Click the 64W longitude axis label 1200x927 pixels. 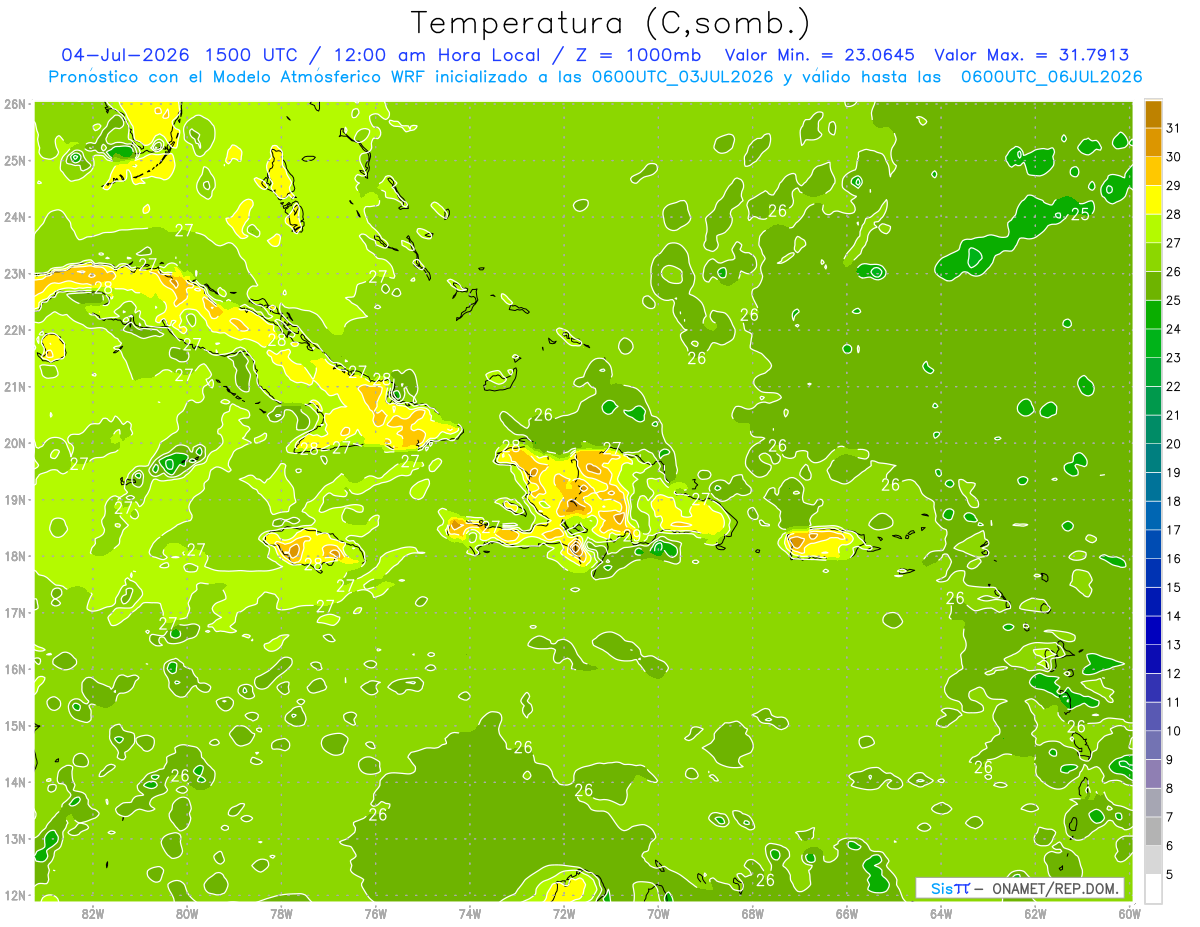[x=941, y=913]
